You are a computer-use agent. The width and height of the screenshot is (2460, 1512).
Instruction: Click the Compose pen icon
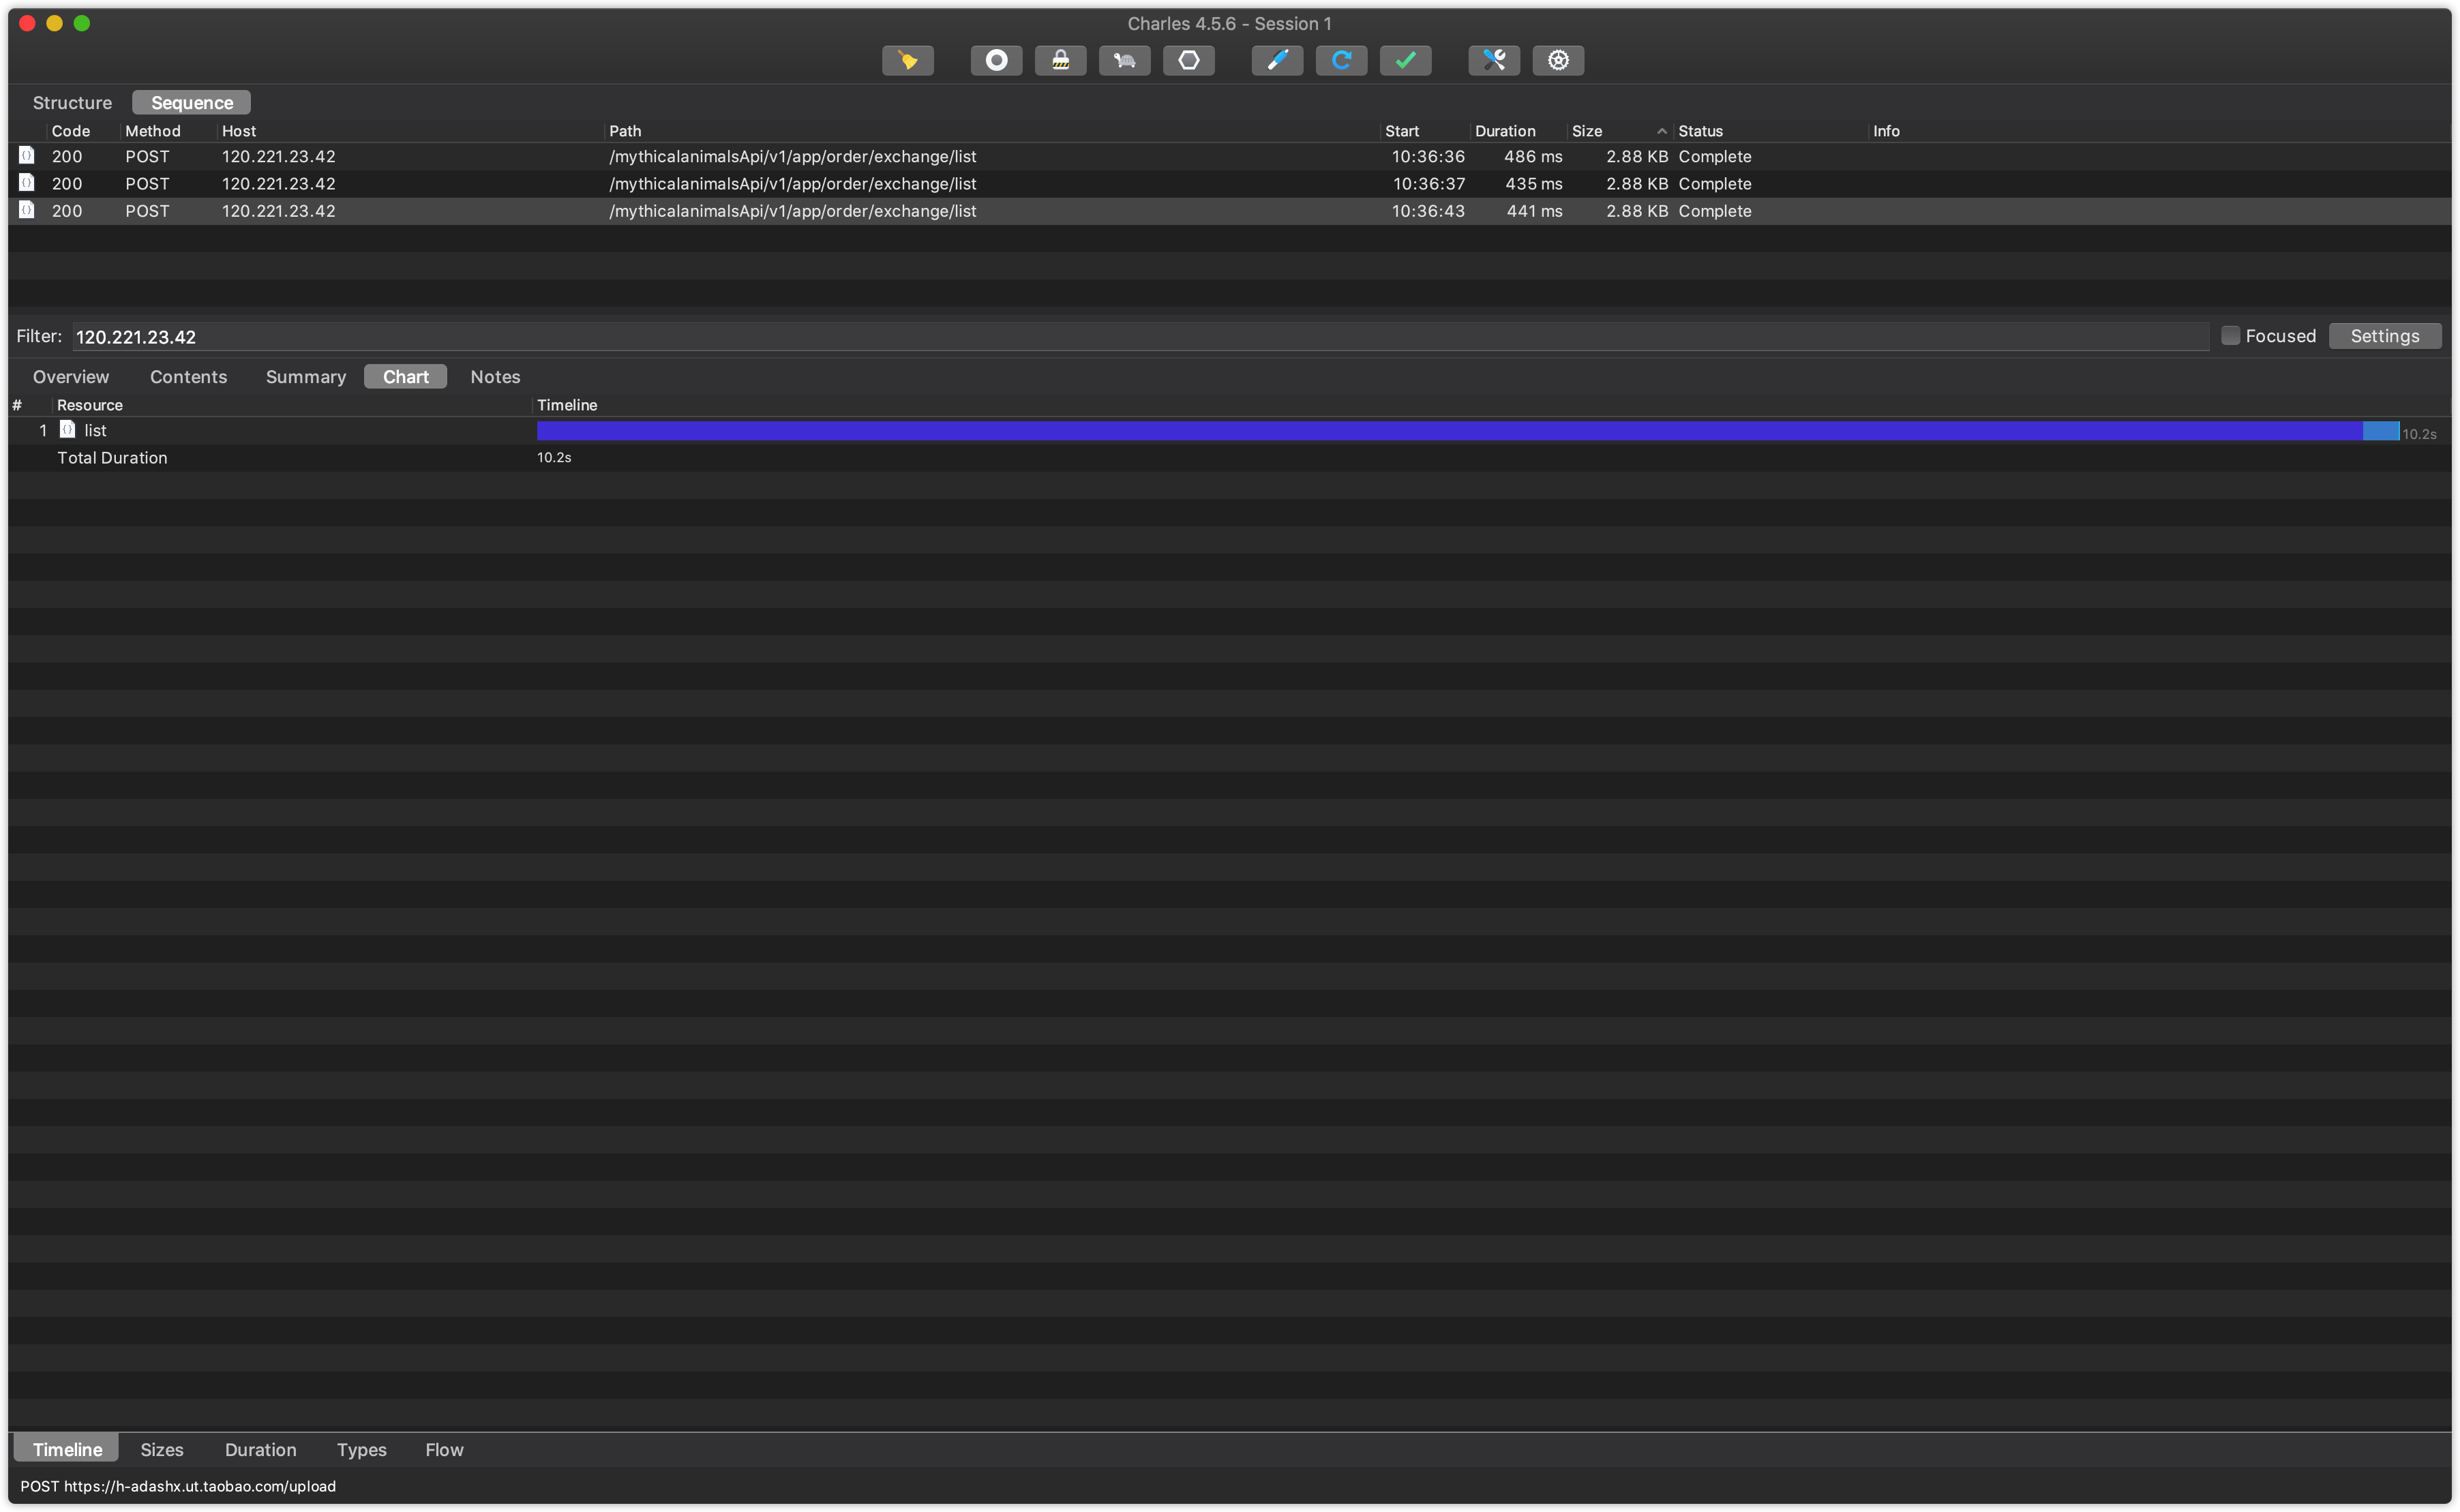[1277, 60]
